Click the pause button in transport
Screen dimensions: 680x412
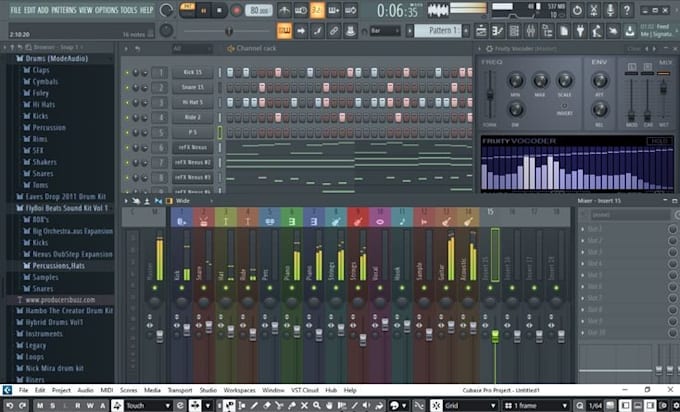[203, 10]
